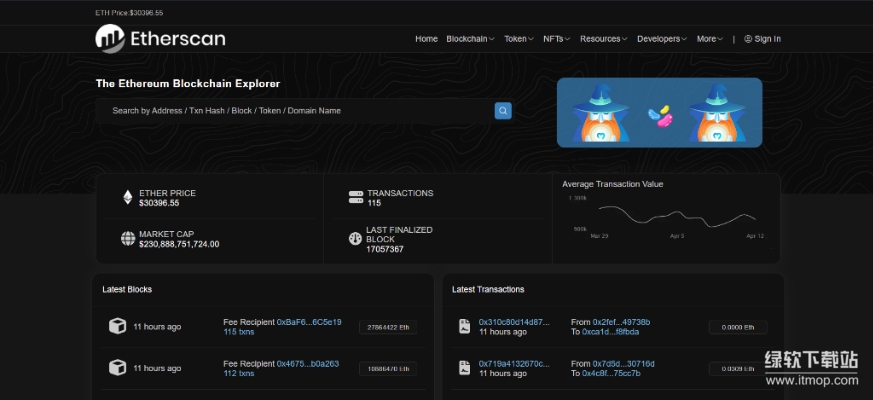Click the ETH Price text in top bar
Viewport: 873px width, 400px height.
coord(129,13)
